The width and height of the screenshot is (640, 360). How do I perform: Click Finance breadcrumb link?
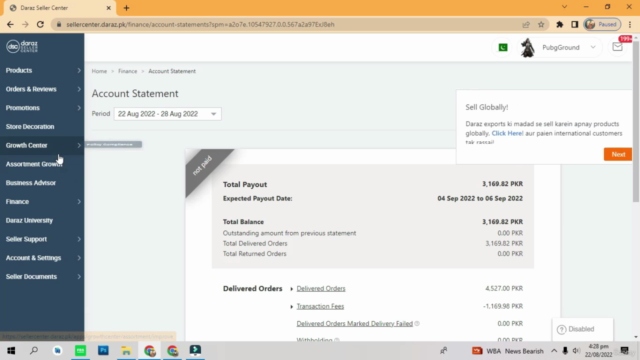coord(127,71)
